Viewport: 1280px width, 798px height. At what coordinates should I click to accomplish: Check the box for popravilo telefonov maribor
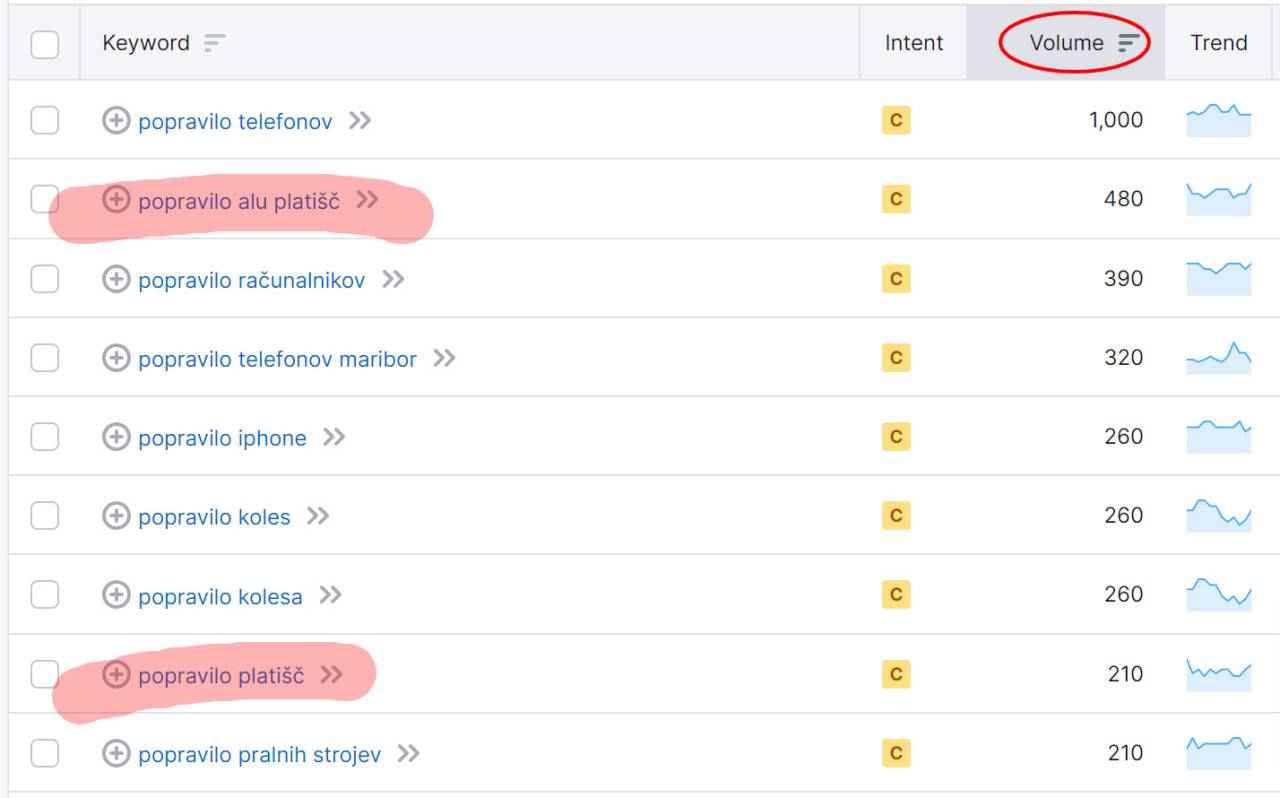[x=45, y=358]
